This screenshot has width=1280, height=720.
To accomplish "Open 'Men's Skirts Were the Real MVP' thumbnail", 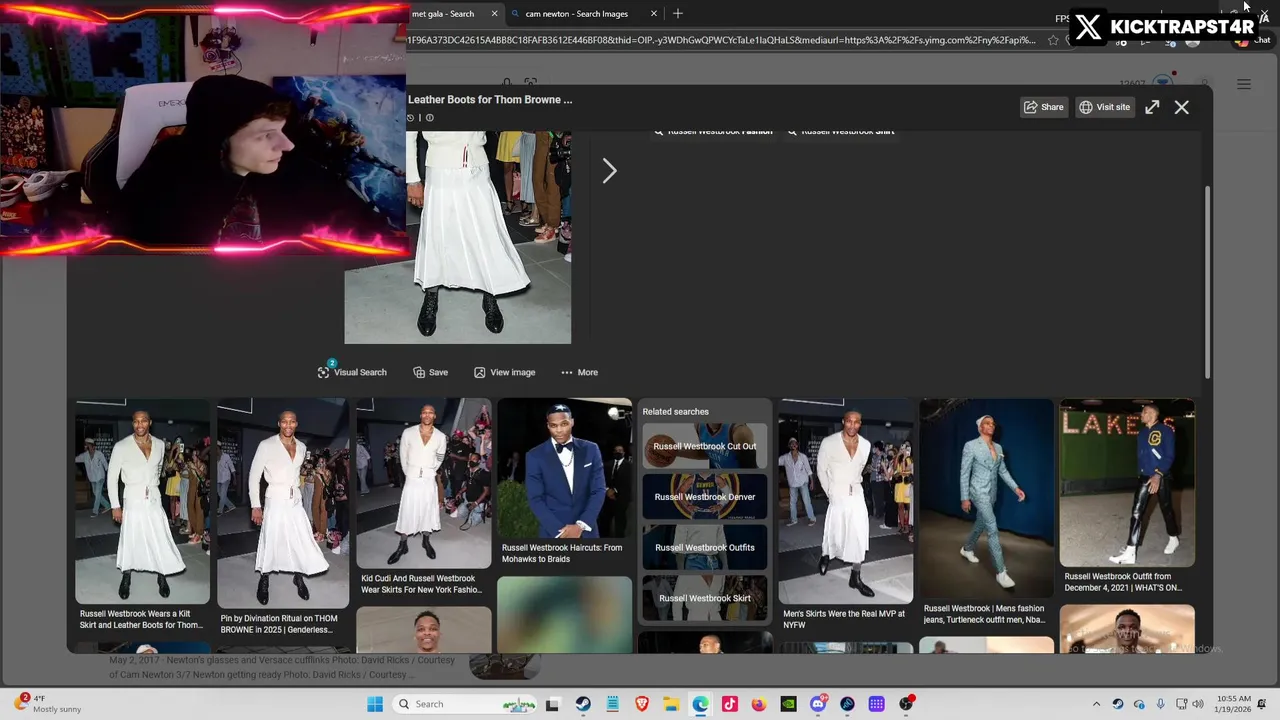I will point(846,501).
